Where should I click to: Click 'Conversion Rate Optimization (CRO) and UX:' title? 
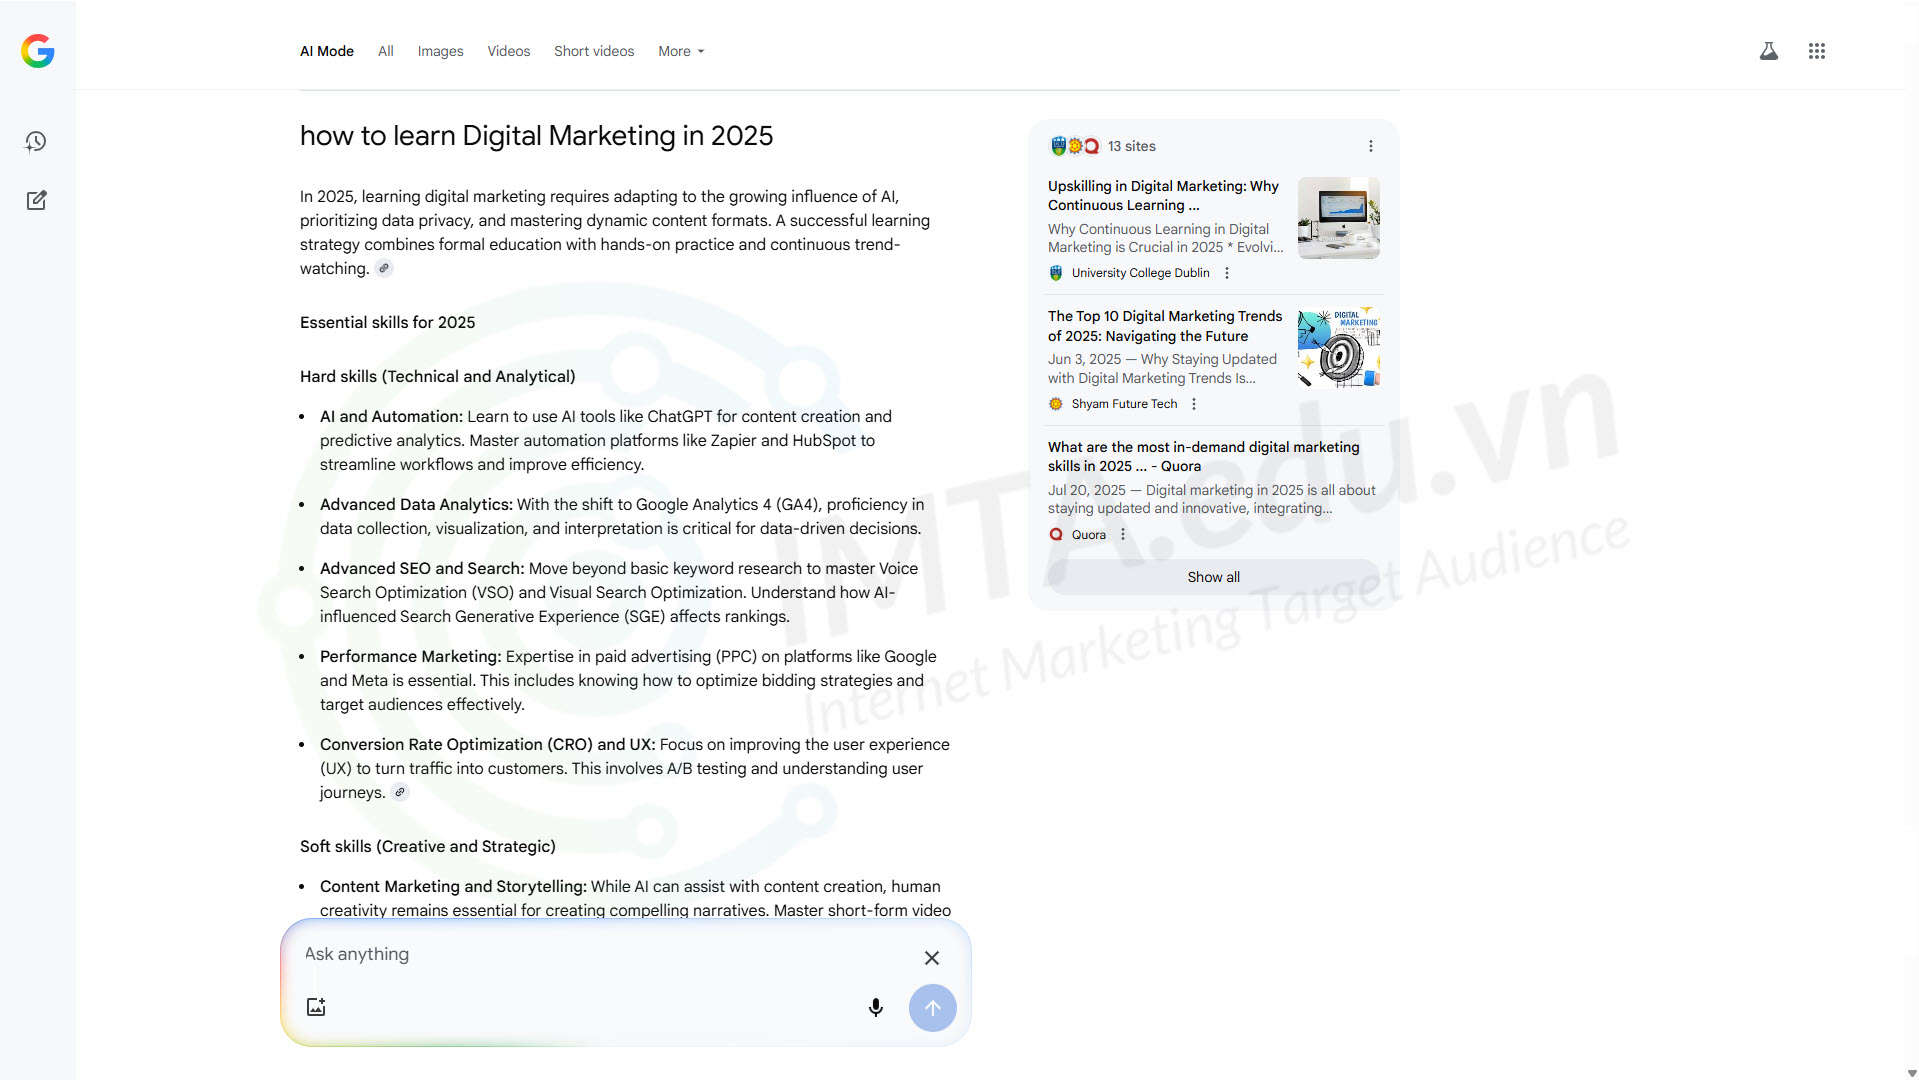[x=488, y=744]
